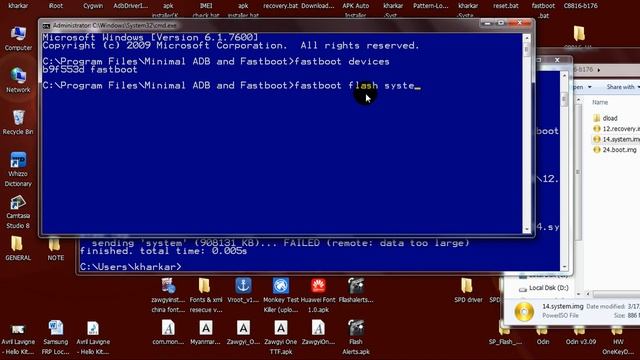Select the Whizzo Dictionary shortcut

pyautogui.click(x=18, y=169)
